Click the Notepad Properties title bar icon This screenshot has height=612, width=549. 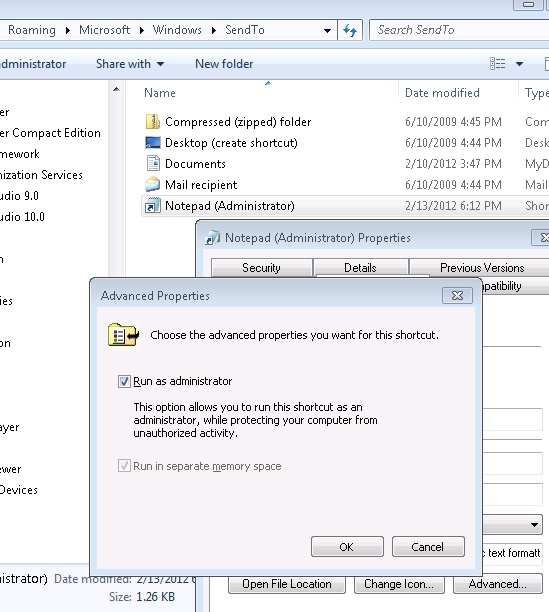click(213, 238)
